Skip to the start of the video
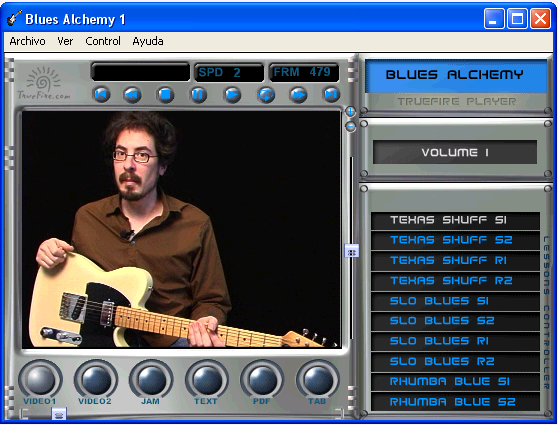 [x=101, y=95]
